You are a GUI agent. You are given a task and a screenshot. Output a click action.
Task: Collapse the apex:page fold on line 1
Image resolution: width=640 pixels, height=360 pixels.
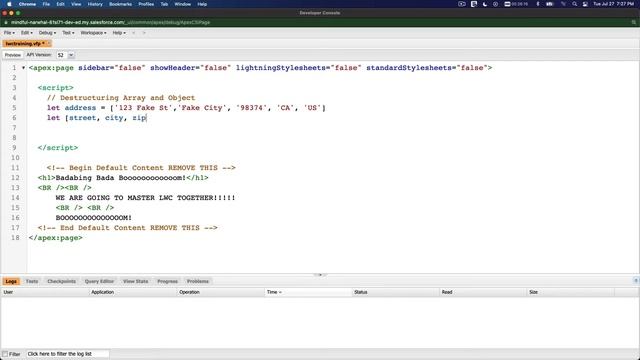pos(23,68)
